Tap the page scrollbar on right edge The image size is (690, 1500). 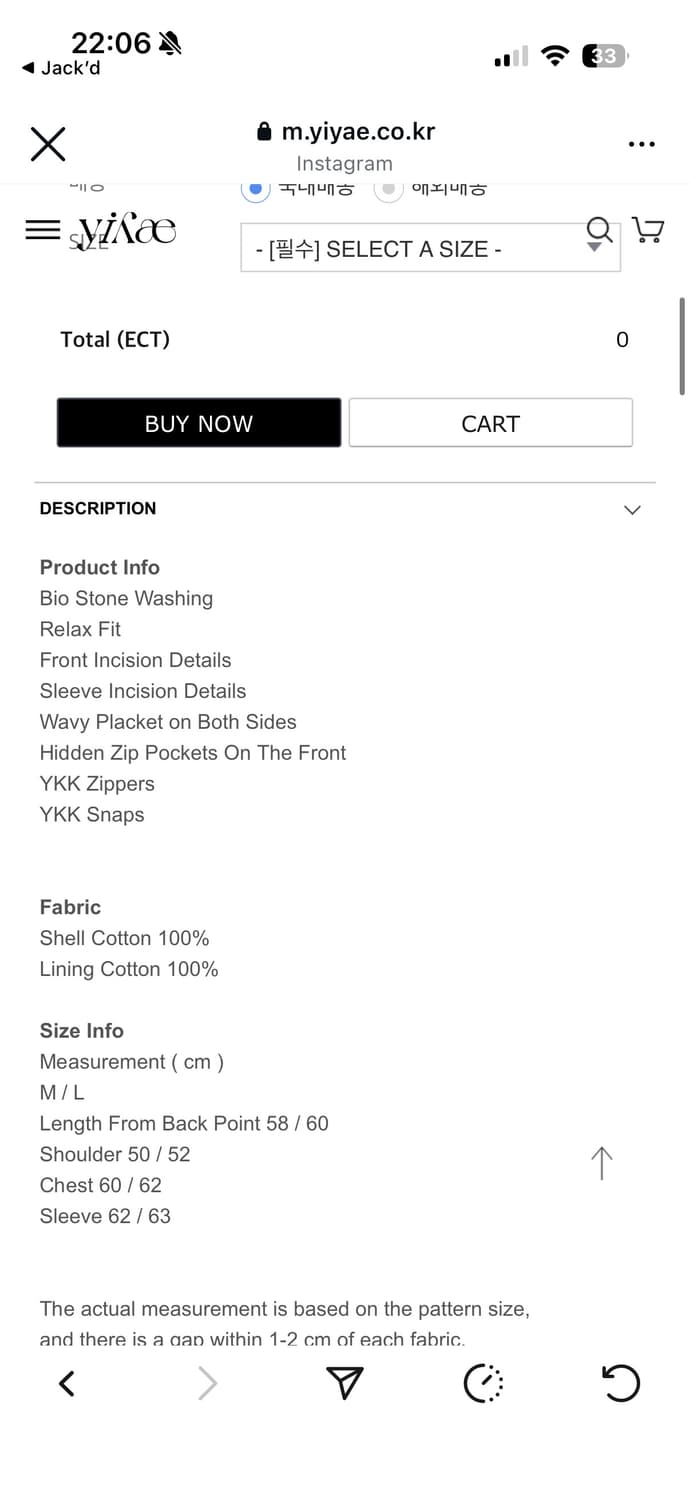pyautogui.click(x=682, y=345)
